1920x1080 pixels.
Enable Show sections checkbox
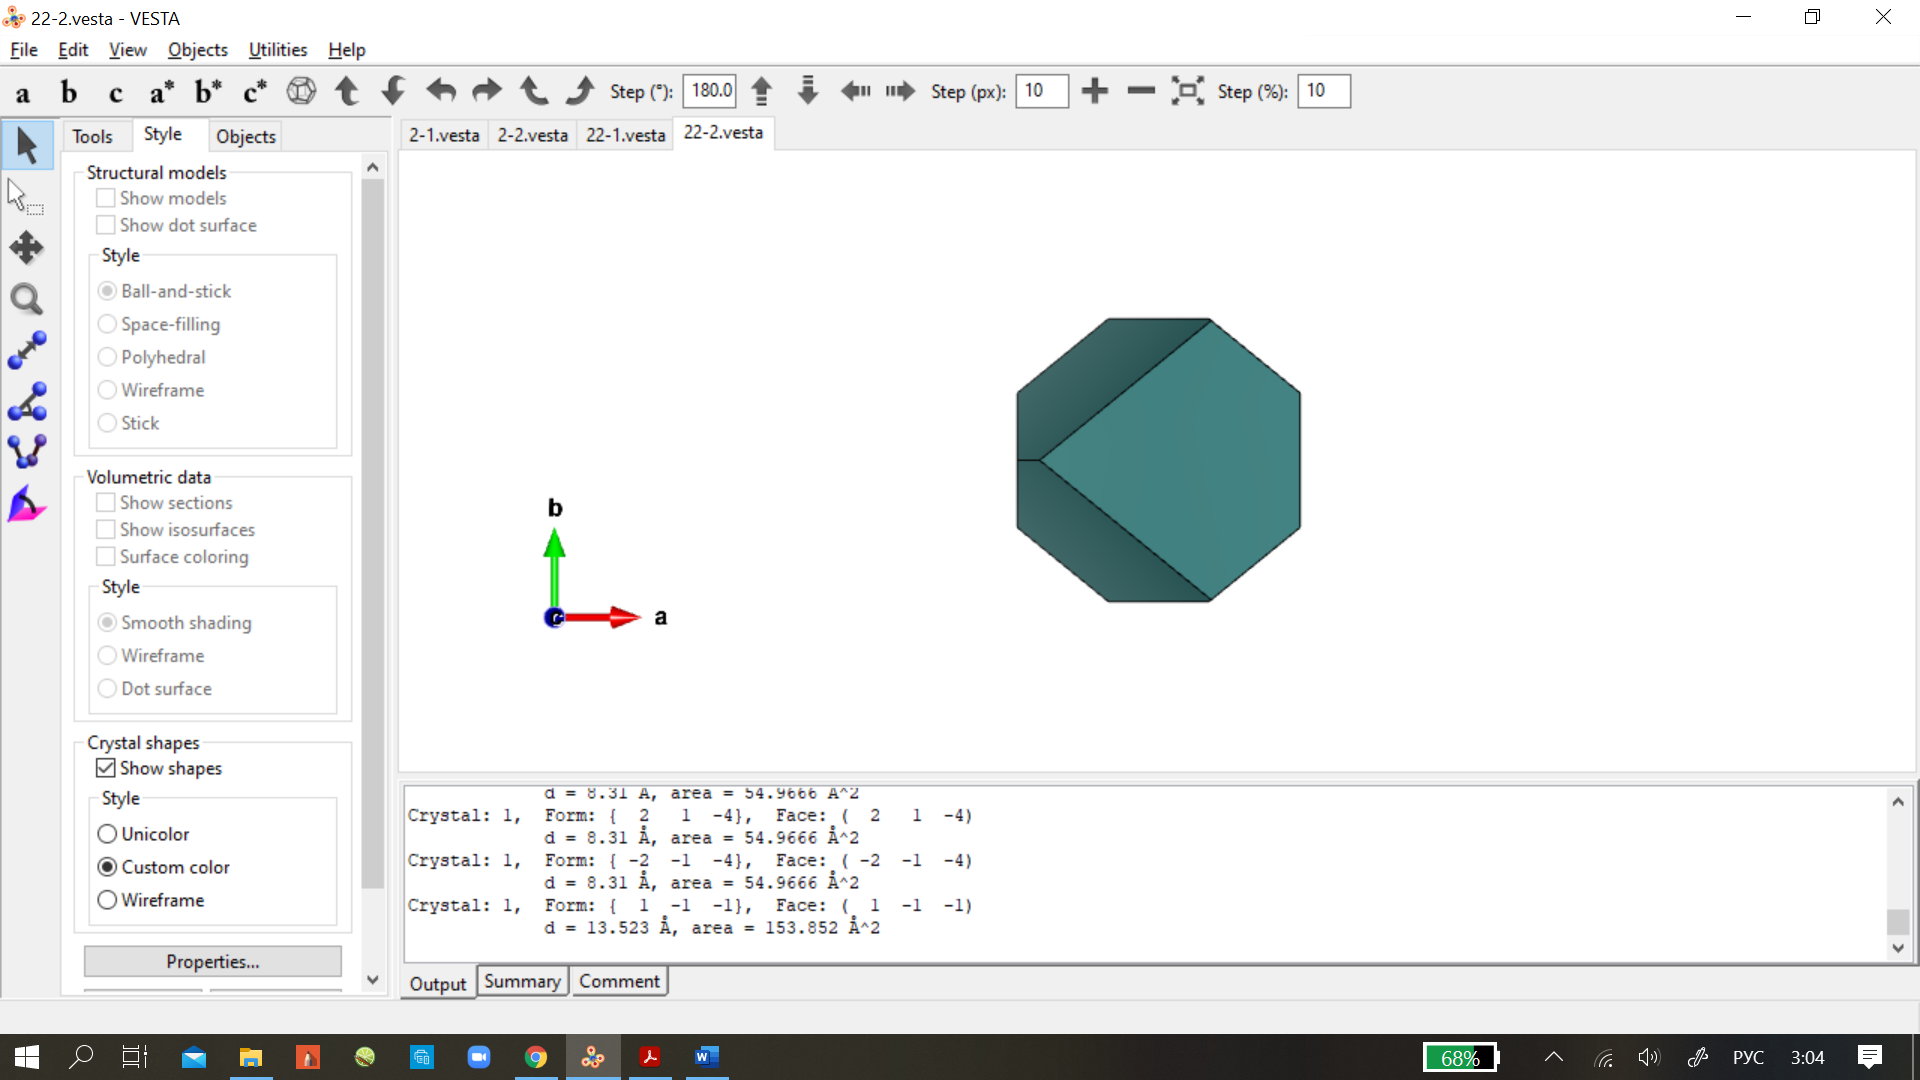pyautogui.click(x=105, y=502)
